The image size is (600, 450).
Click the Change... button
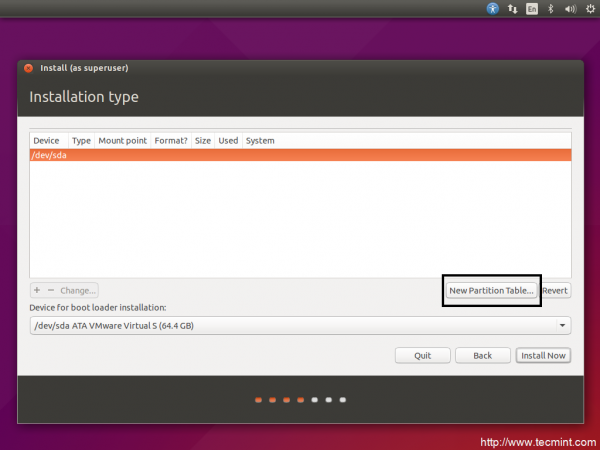point(78,290)
